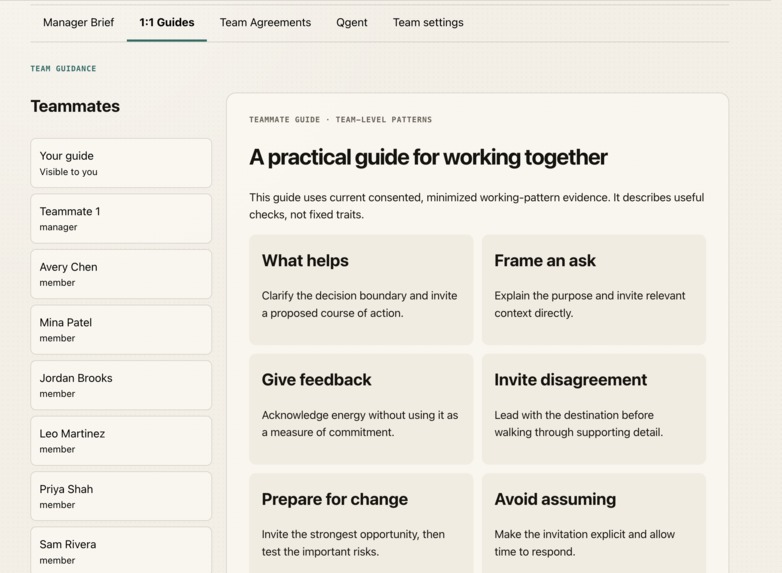
Task: Click the TEAM GUIDANCE label
Action: coord(63,68)
